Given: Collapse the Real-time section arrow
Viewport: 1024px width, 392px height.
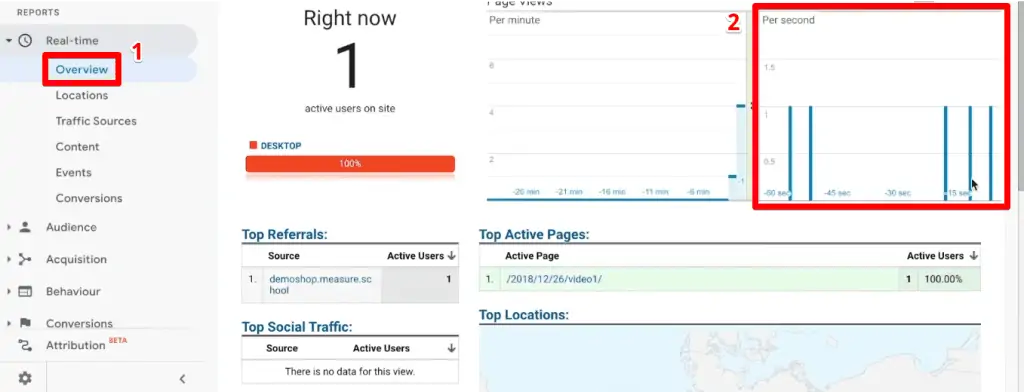Looking at the screenshot, I should (x=9, y=41).
